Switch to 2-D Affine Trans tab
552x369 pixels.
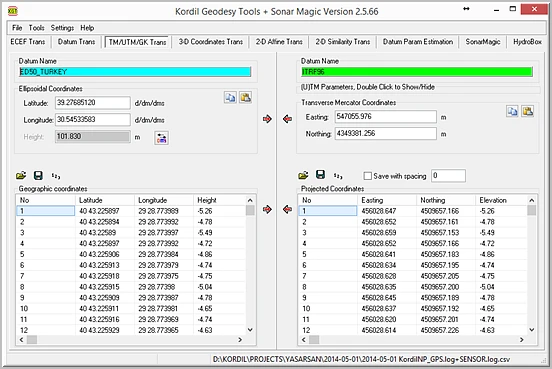click(279, 42)
